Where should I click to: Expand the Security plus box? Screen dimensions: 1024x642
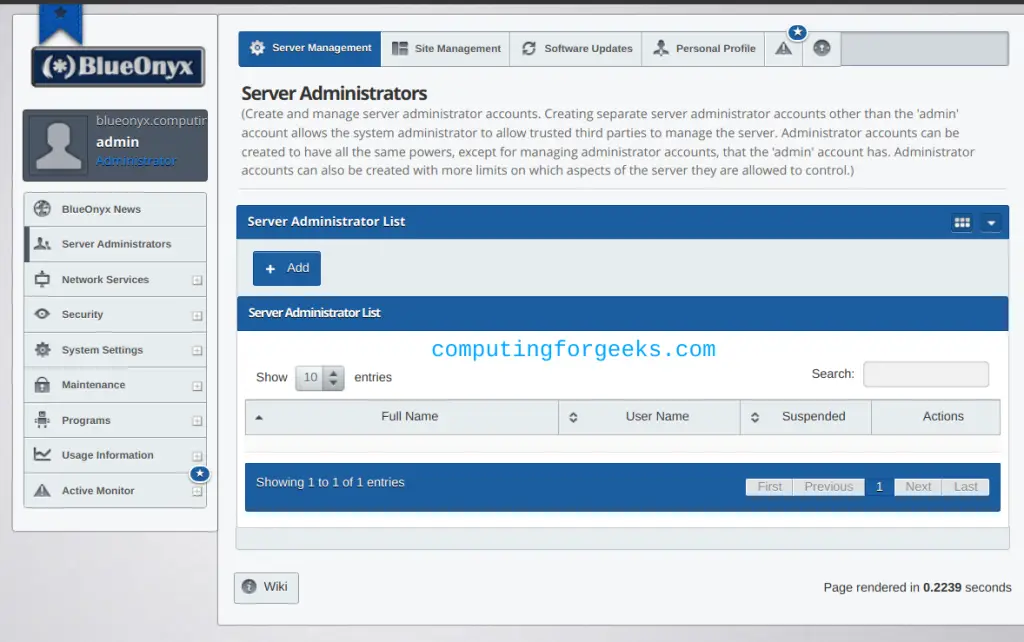tap(197, 315)
